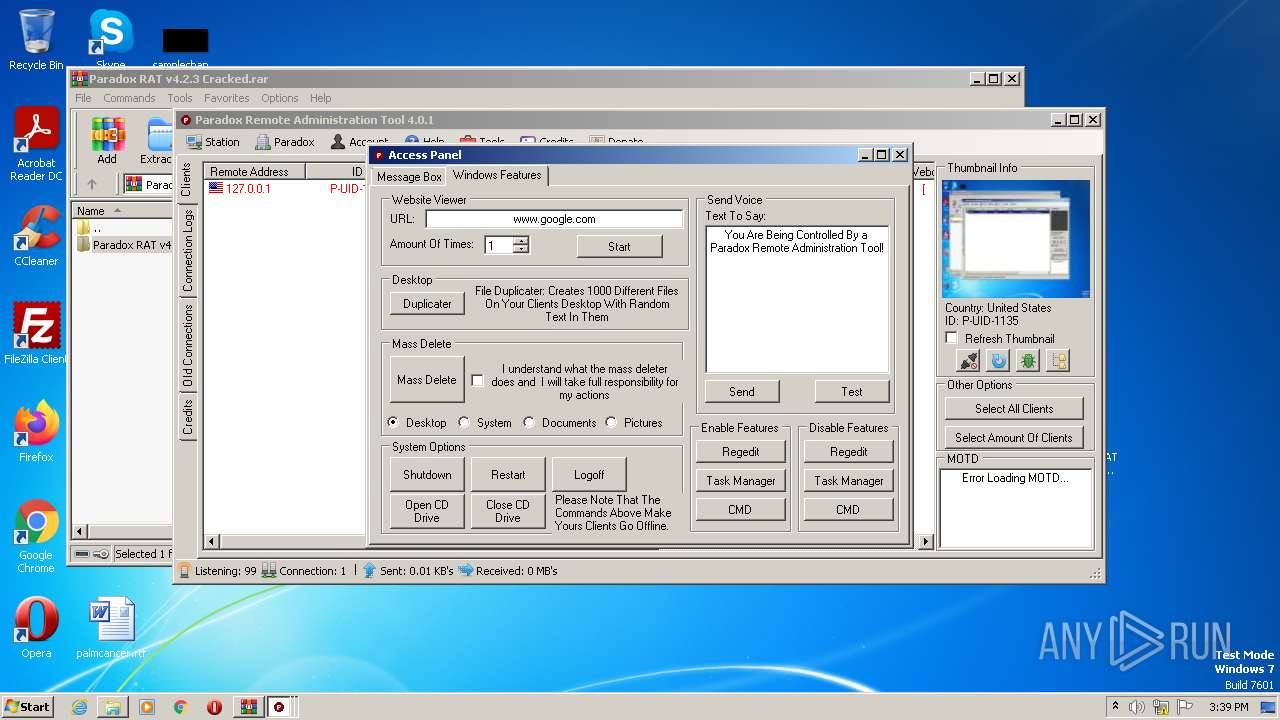The width and height of the screenshot is (1280, 720).
Task: Switch to the Windows Features tab
Action: (x=497, y=175)
